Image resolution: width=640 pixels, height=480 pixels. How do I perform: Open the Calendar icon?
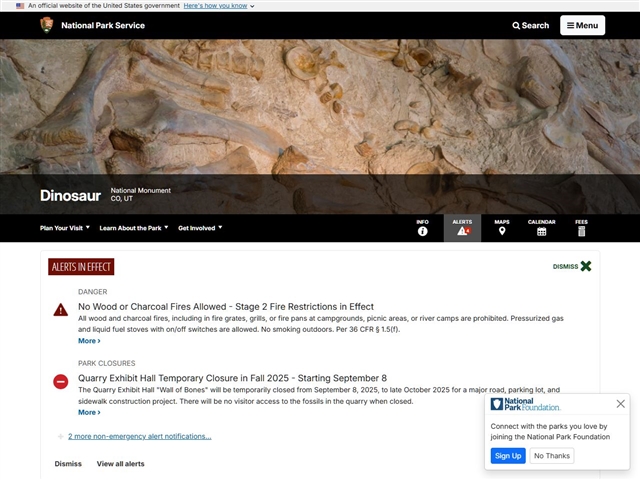541,231
